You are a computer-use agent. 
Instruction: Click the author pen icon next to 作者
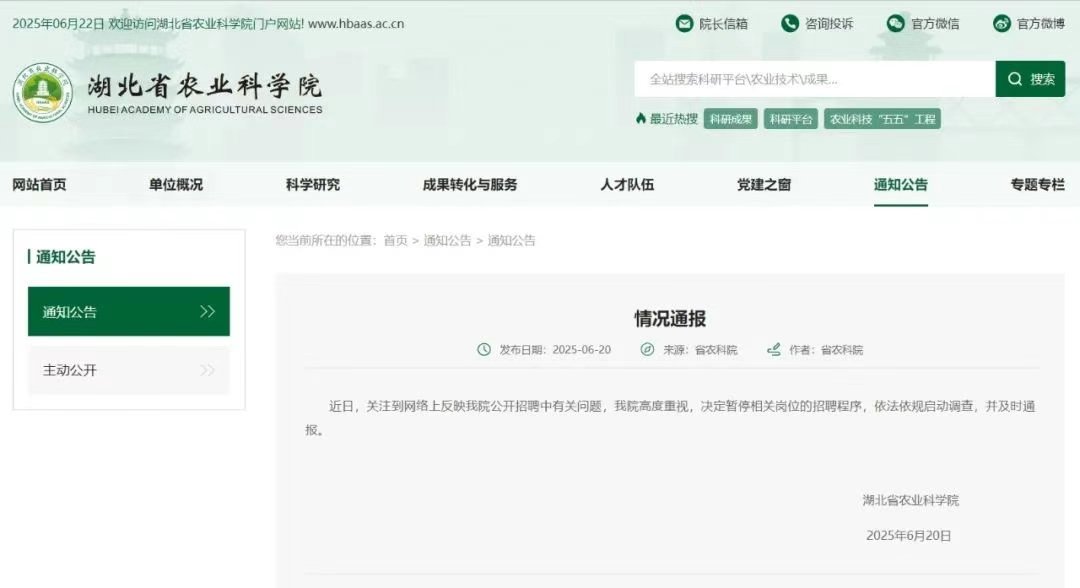773,350
